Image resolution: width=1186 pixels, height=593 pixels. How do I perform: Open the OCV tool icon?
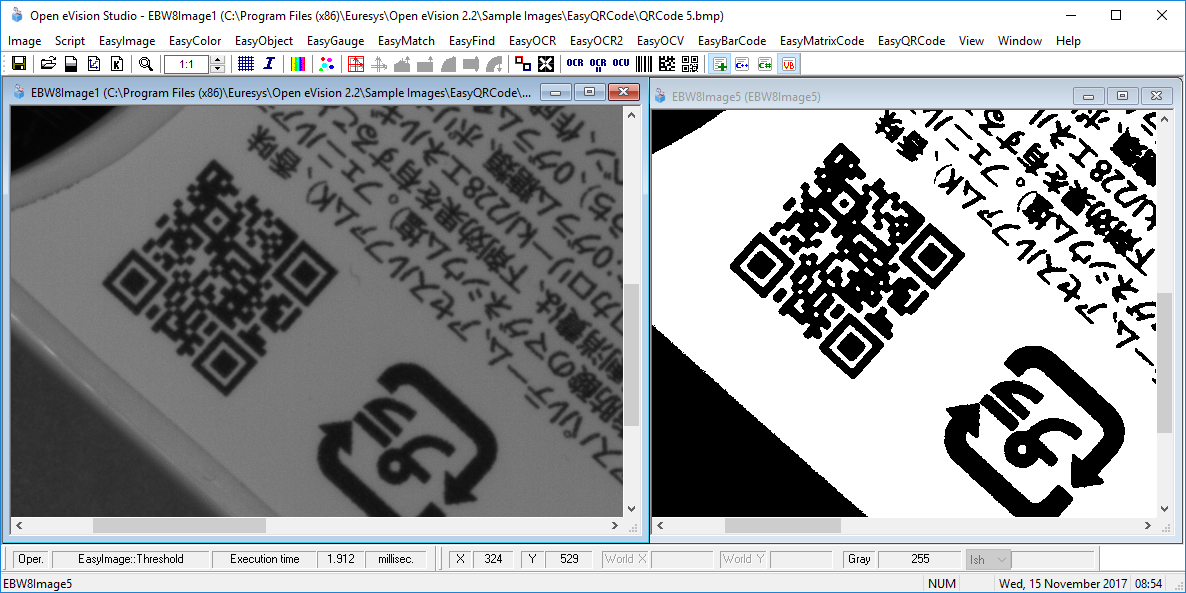pos(621,64)
